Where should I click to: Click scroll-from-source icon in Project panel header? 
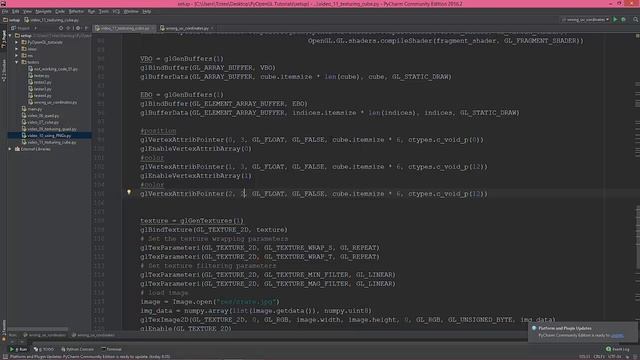(x=61, y=28)
